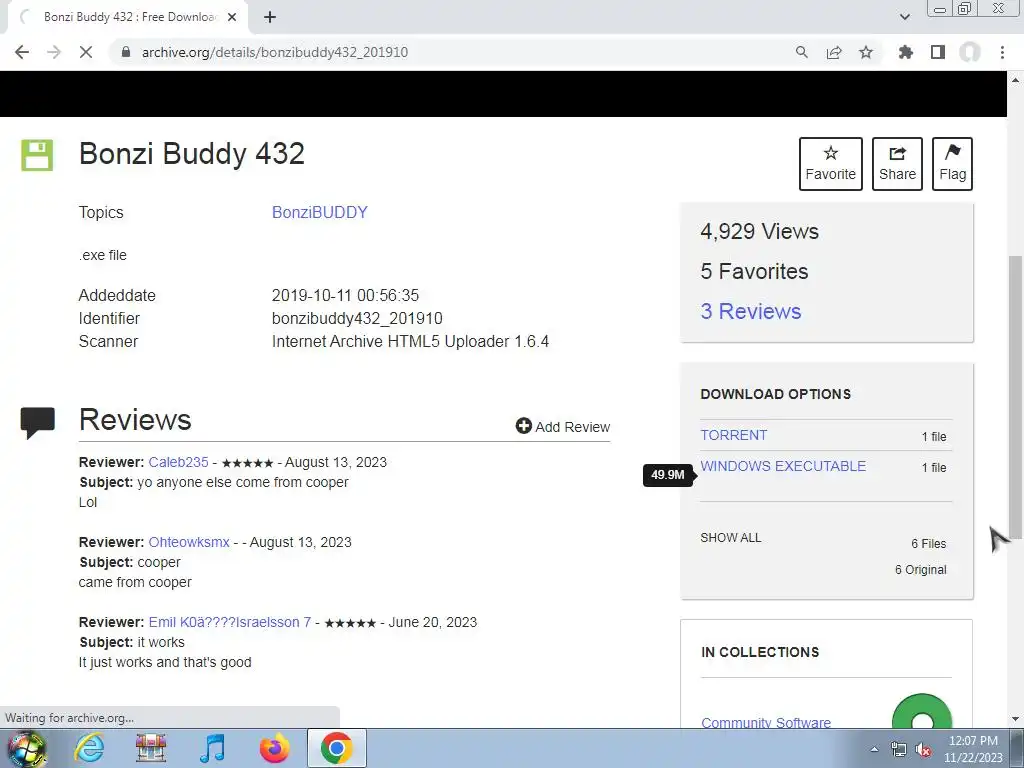Click SHOW ALL files

tap(731, 537)
